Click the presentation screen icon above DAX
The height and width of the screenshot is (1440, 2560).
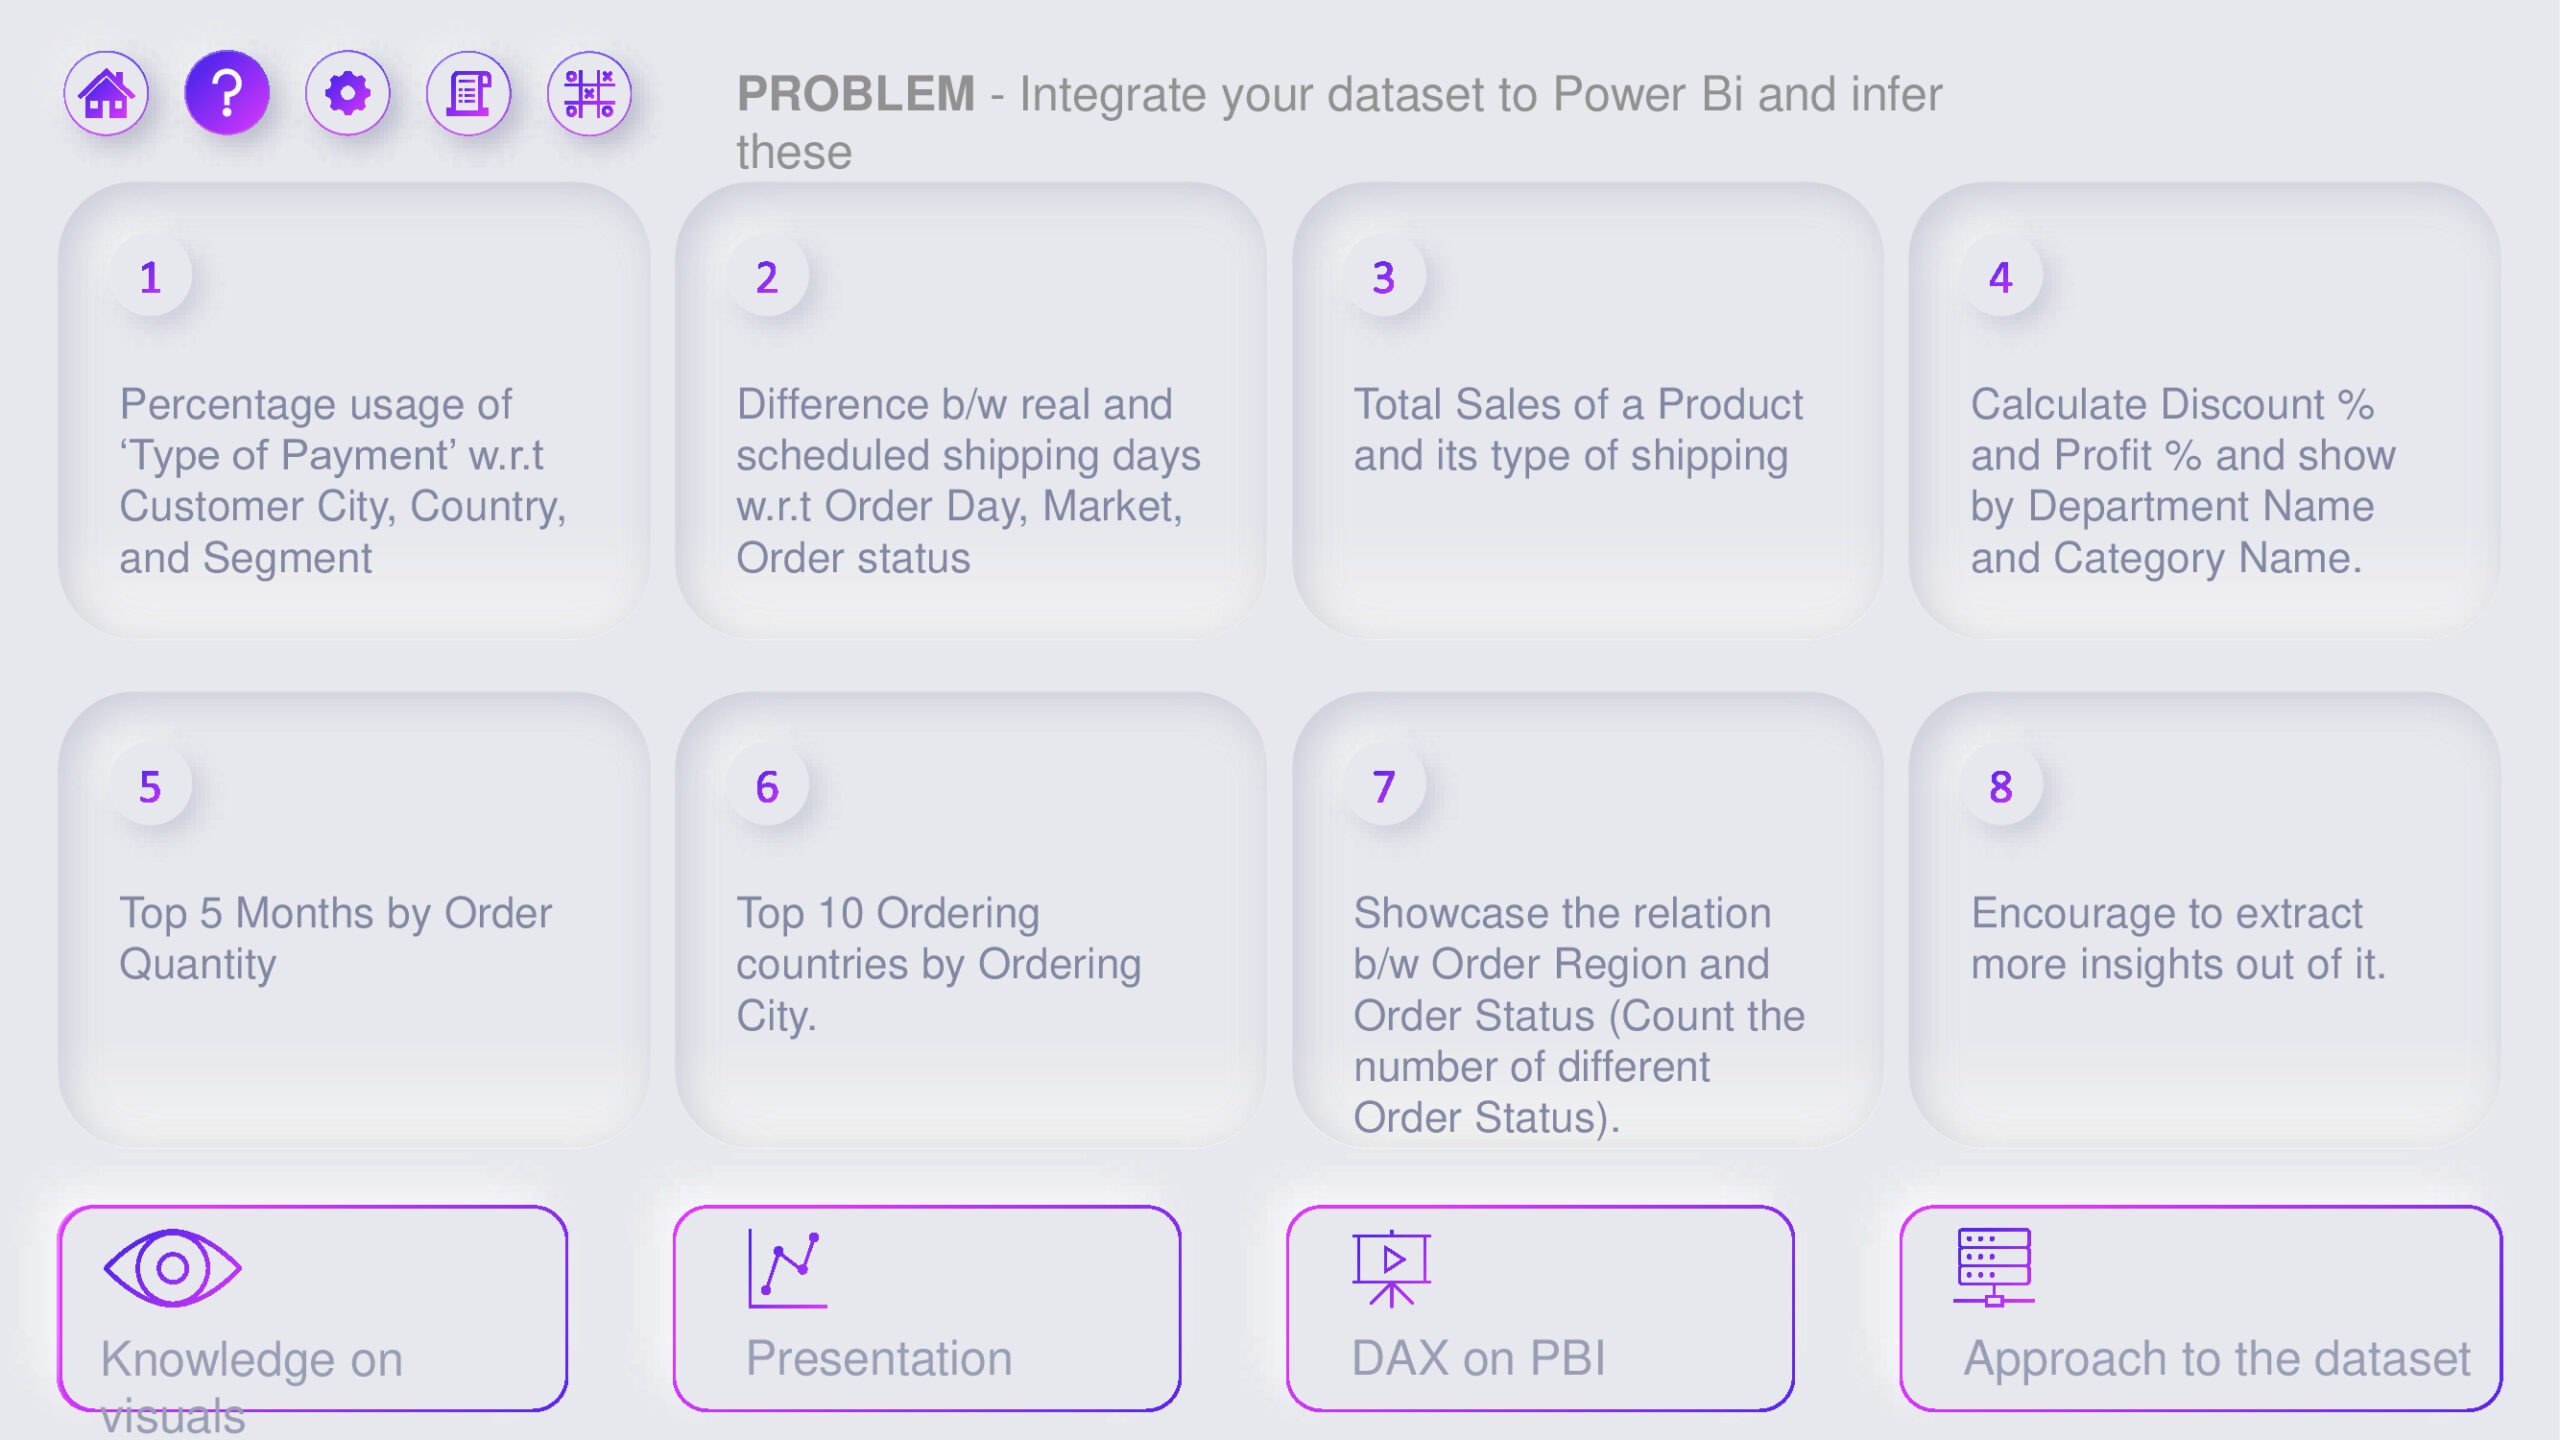click(1391, 1268)
